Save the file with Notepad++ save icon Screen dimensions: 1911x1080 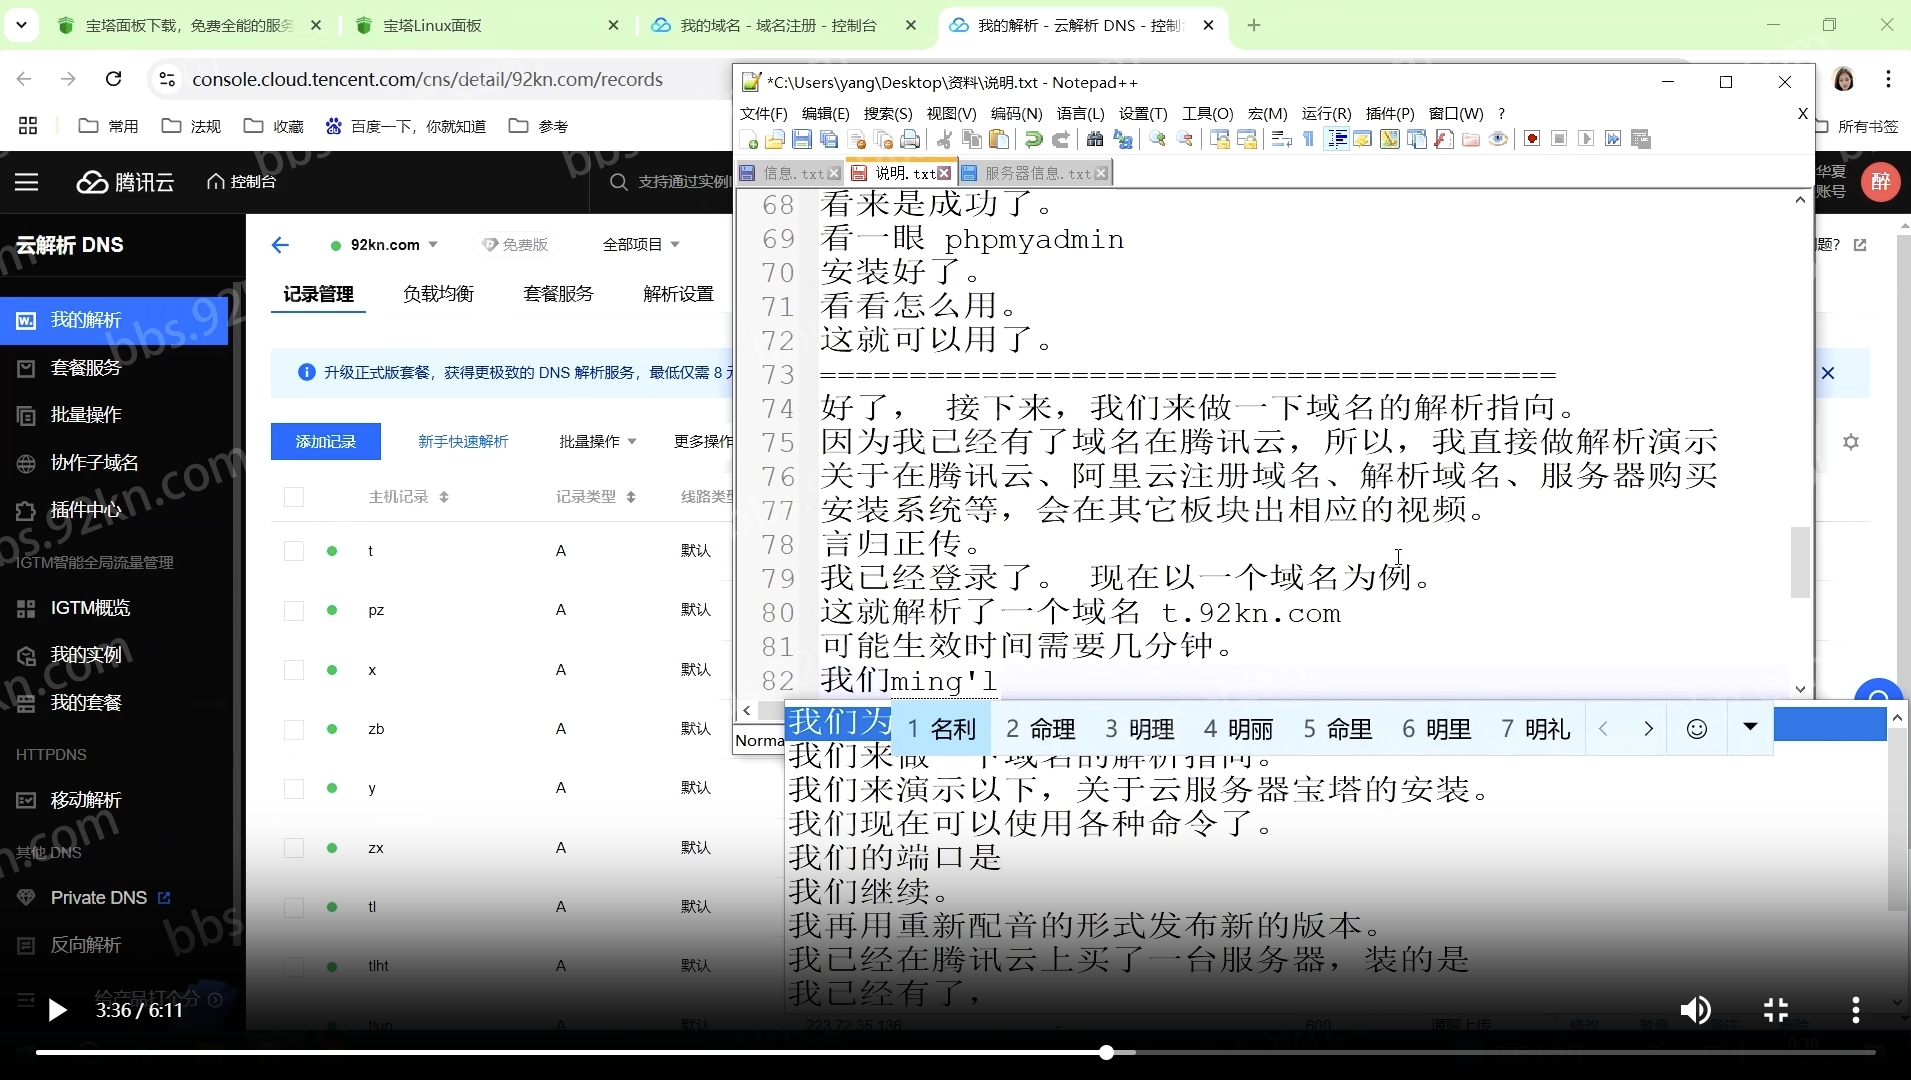(802, 140)
